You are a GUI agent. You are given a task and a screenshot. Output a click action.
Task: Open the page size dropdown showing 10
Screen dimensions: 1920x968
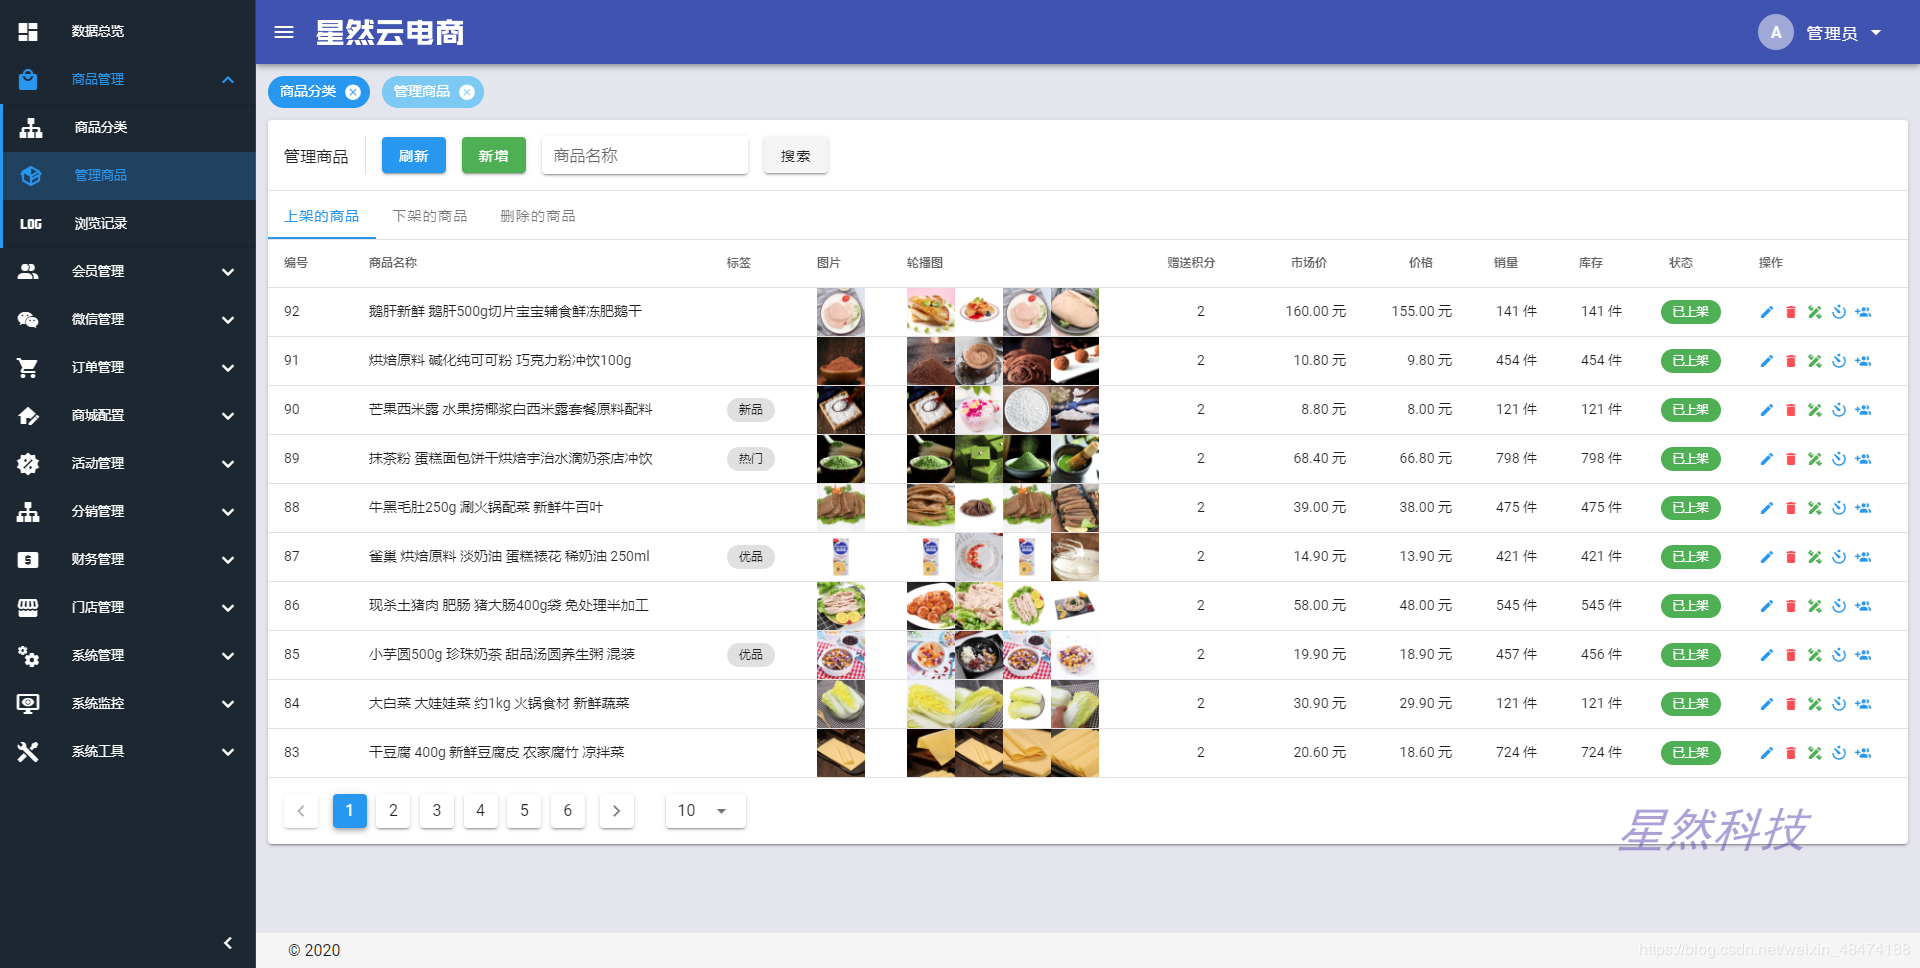[704, 811]
